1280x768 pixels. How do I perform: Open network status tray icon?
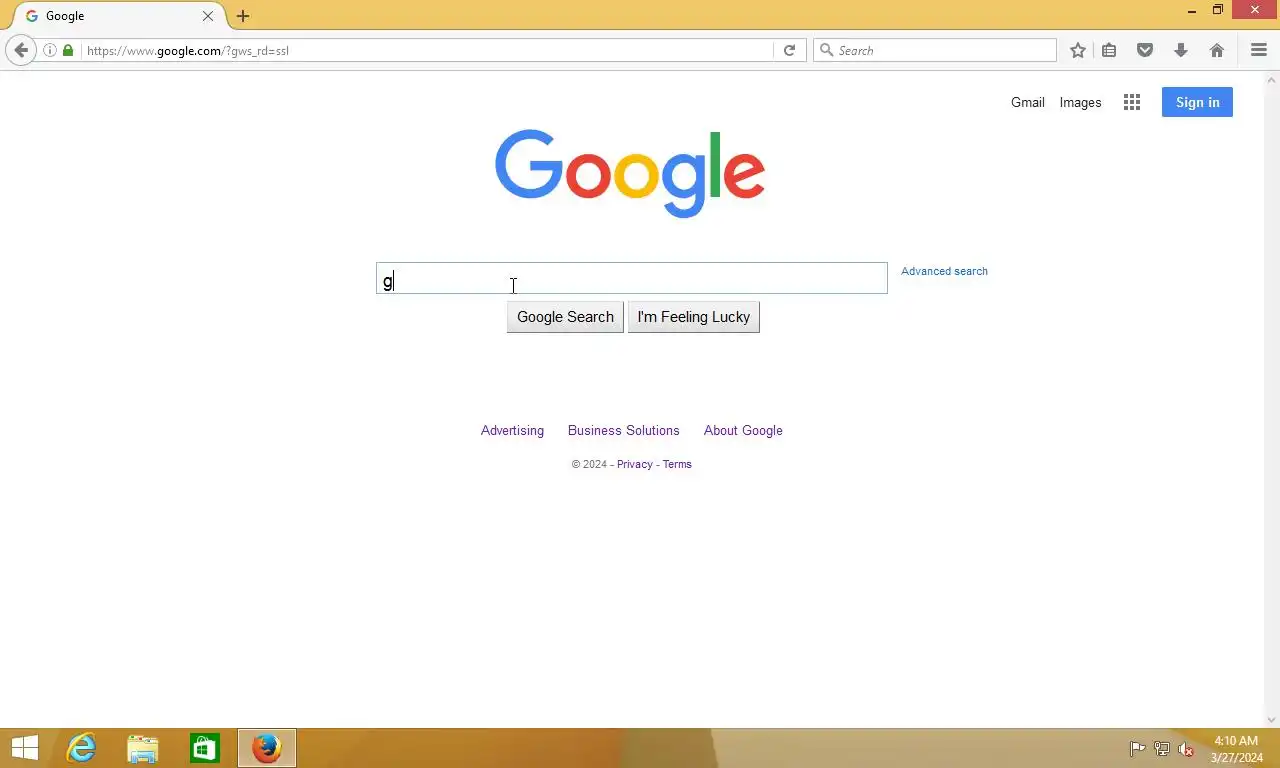tap(1162, 749)
